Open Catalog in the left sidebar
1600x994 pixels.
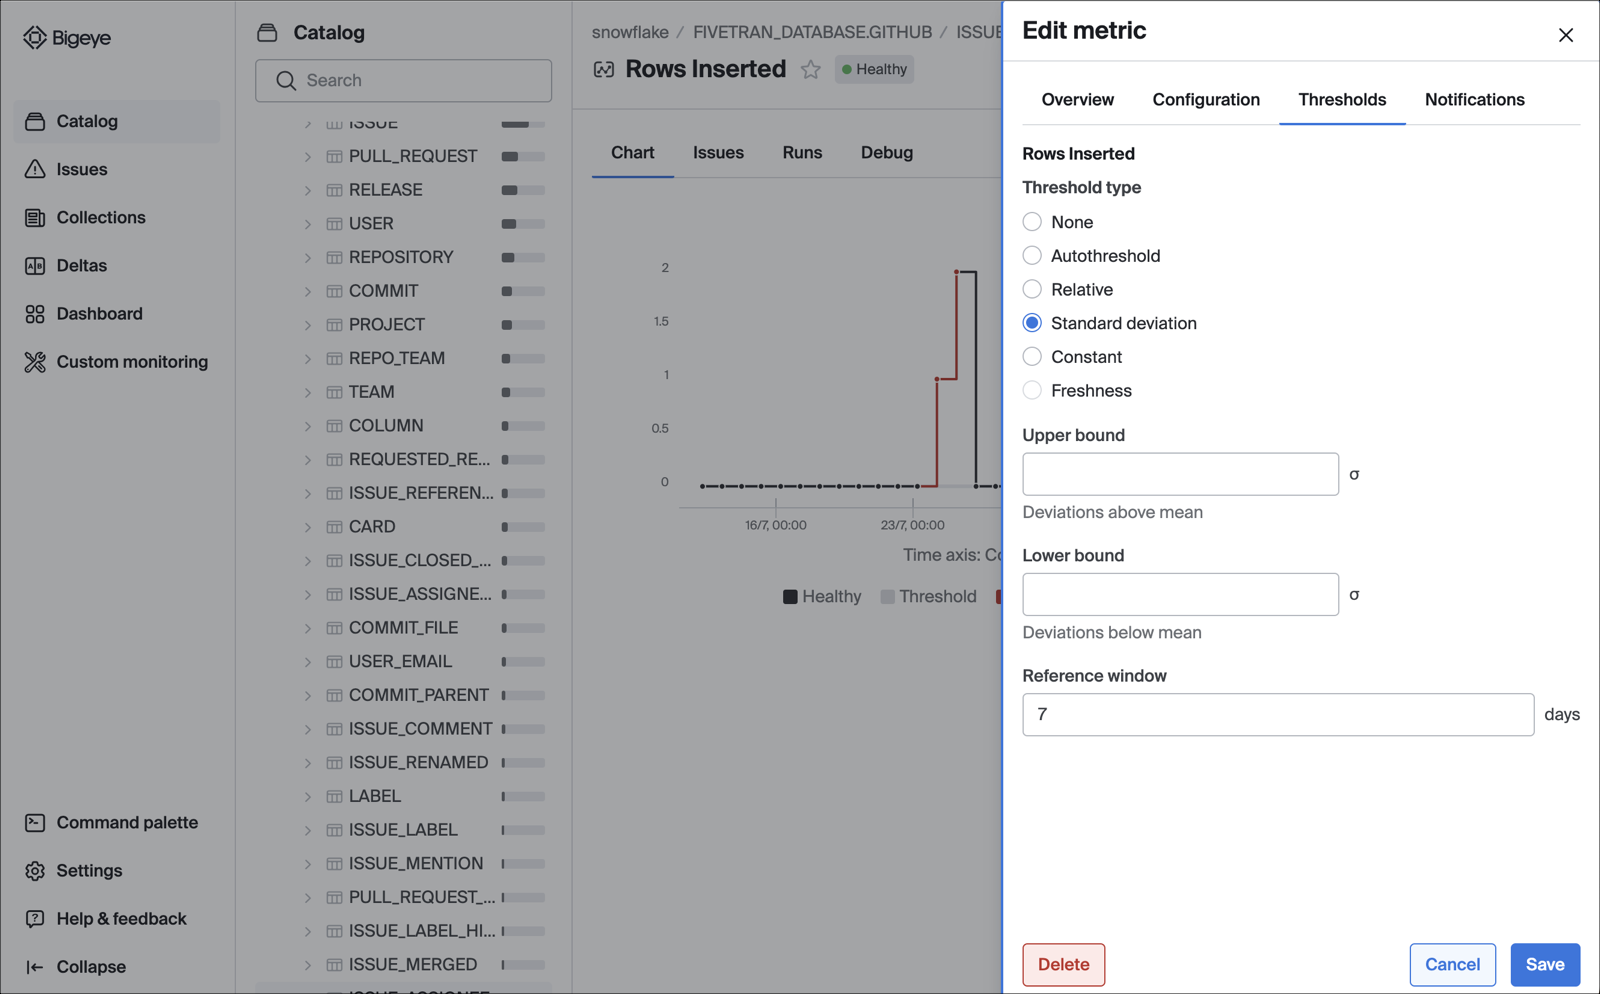[x=117, y=121]
